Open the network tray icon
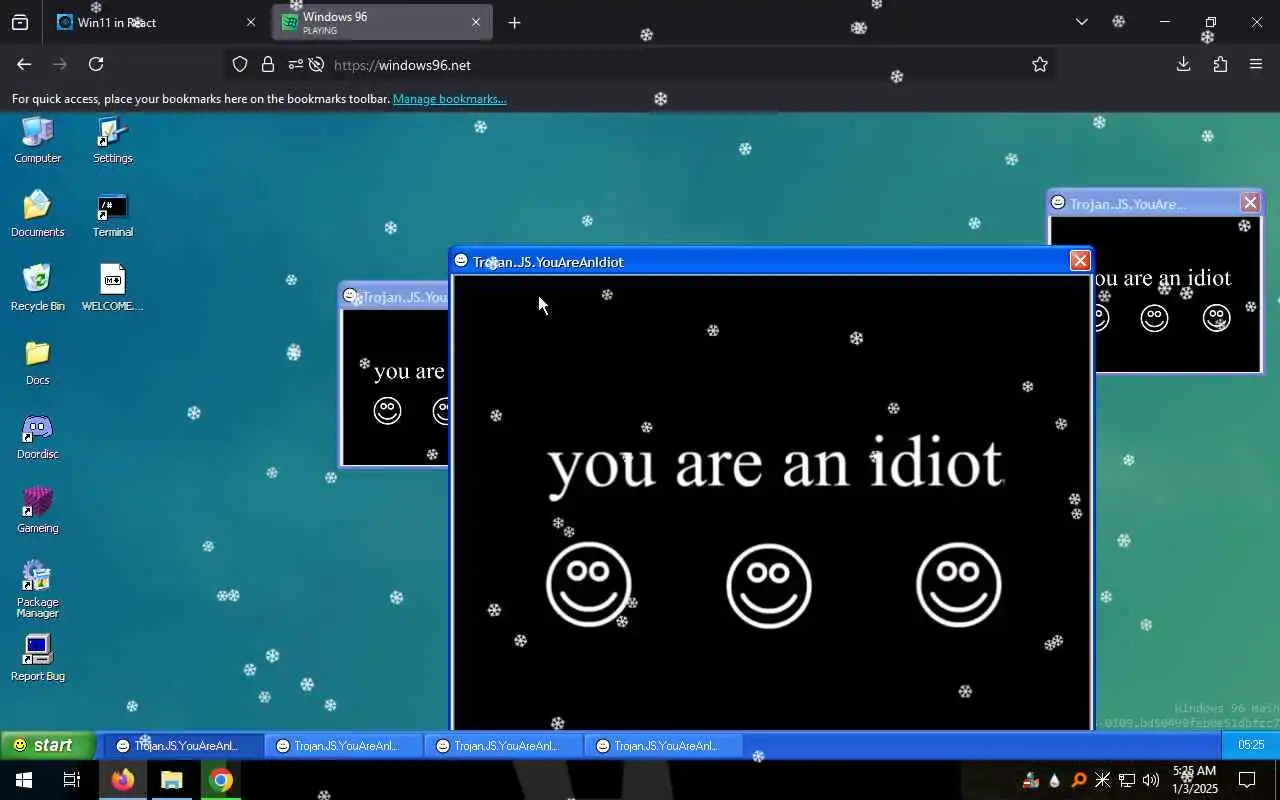This screenshot has height=800, width=1280. pos(1127,780)
